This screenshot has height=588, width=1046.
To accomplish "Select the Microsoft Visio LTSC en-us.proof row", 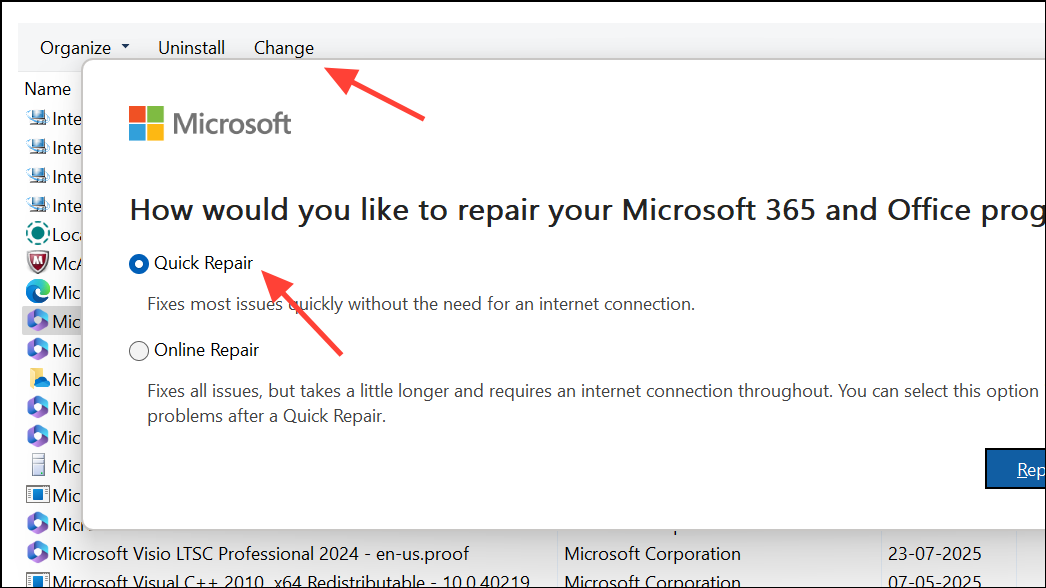I will [x=520, y=553].
